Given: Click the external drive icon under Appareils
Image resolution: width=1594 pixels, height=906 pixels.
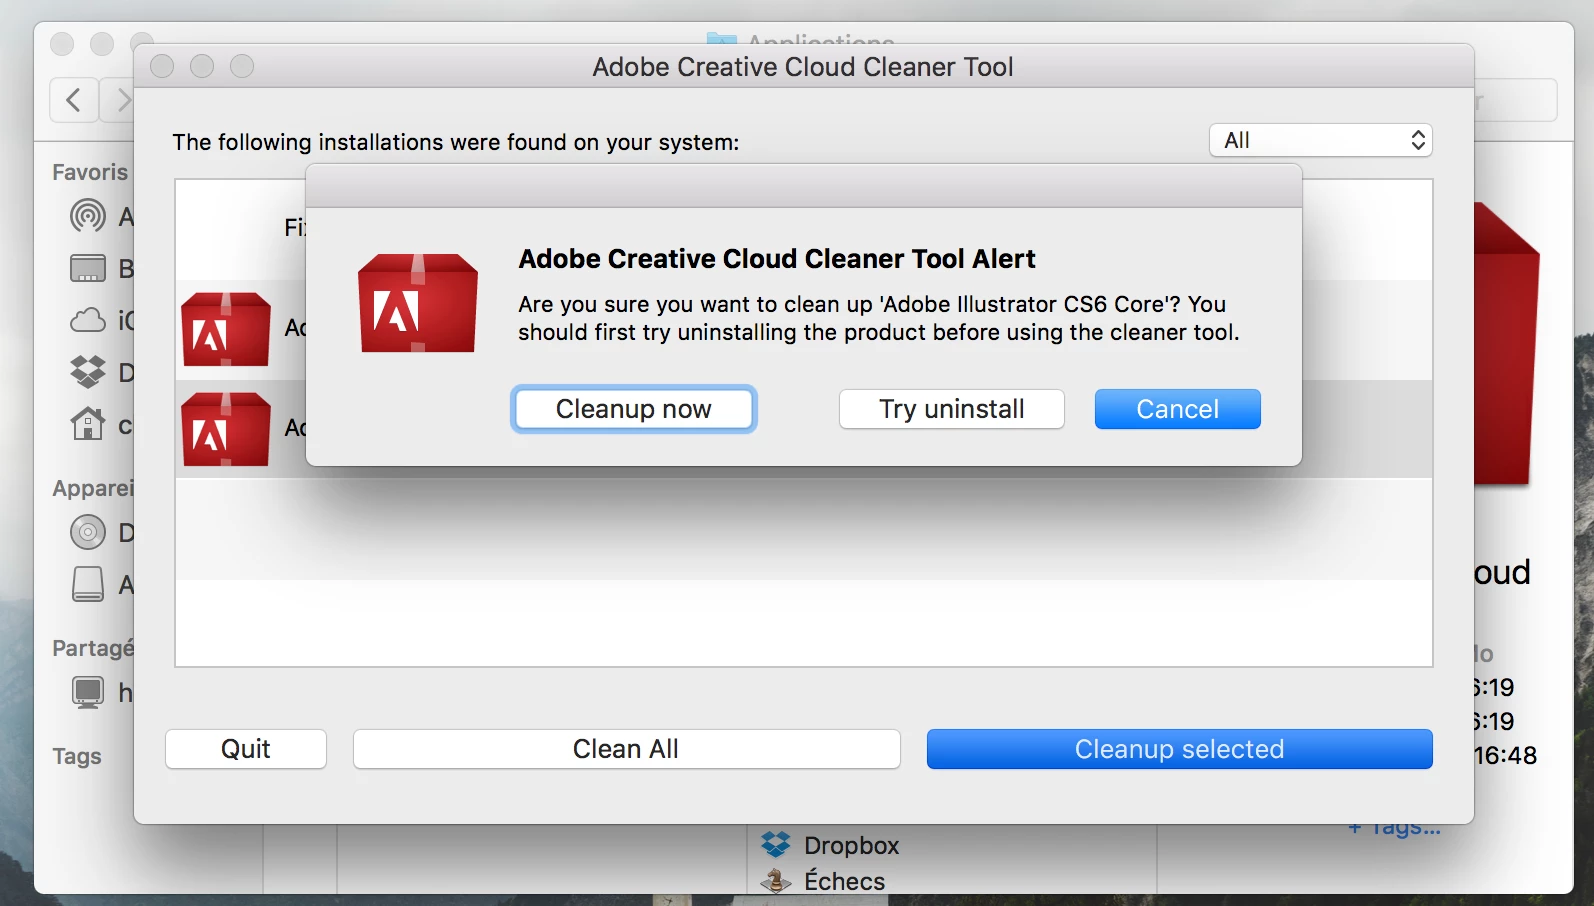Looking at the screenshot, I should point(88,584).
